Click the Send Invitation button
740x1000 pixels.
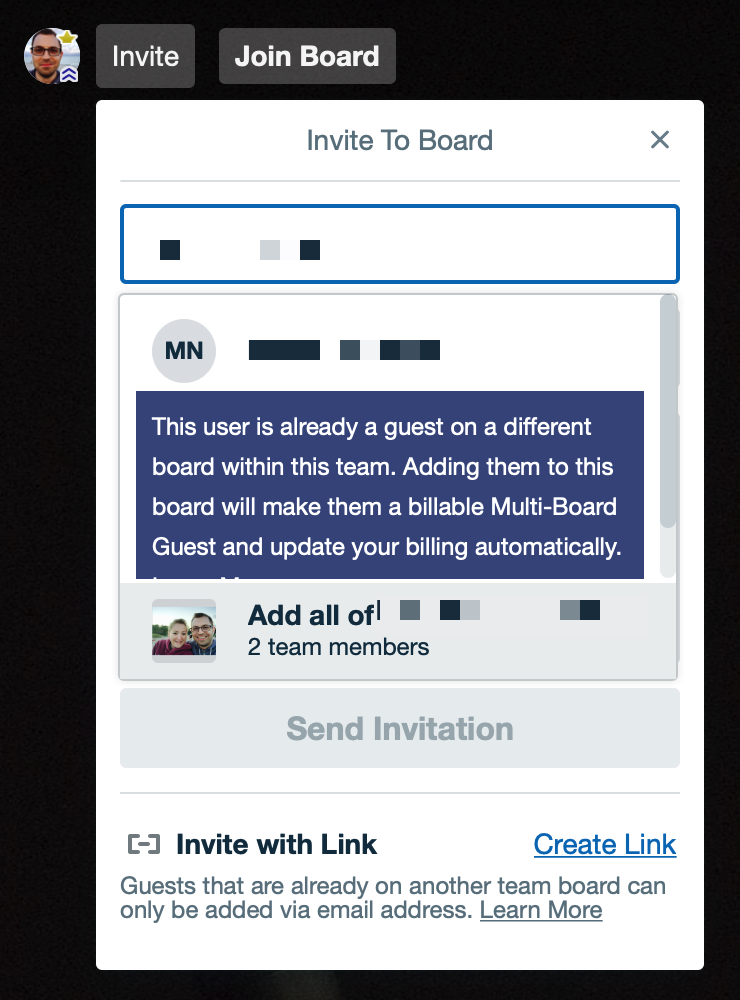click(399, 728)
